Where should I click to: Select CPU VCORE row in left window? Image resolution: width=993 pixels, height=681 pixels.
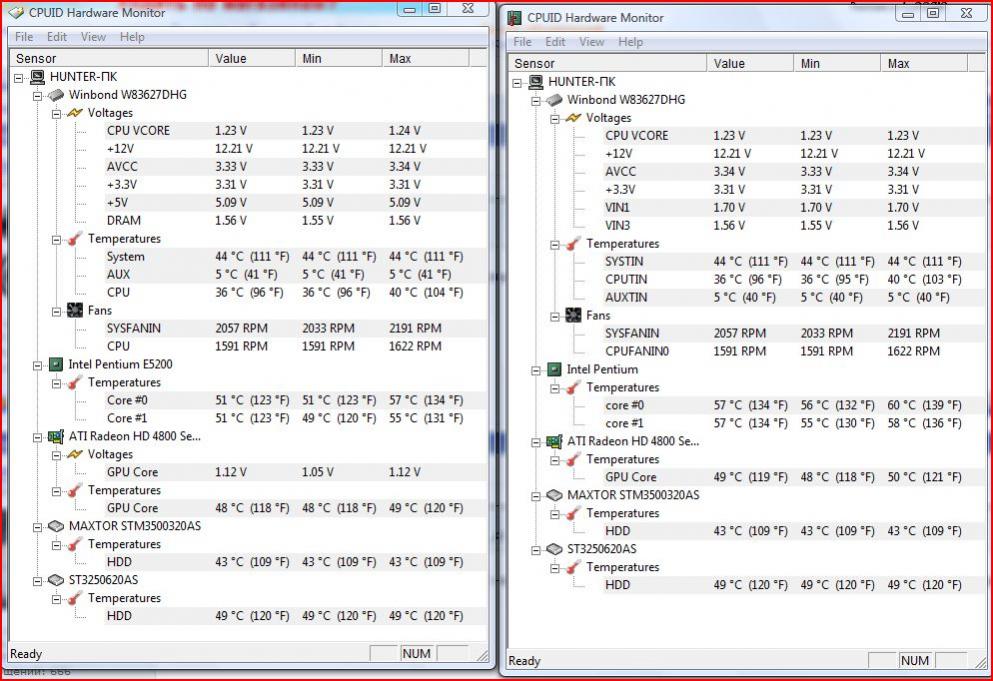(x=296, y=130)
